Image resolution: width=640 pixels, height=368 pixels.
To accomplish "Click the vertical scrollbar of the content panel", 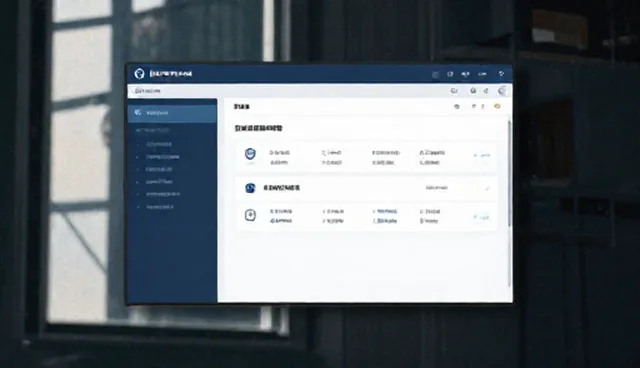I will 509,204.
